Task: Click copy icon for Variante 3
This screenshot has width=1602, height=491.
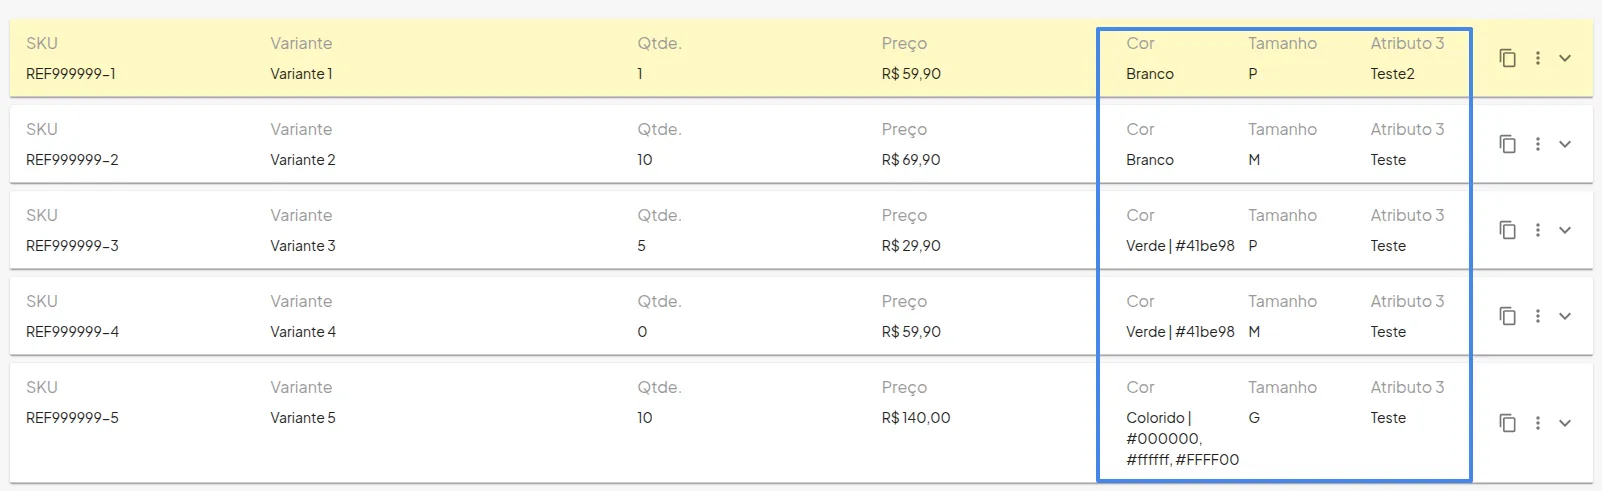Action: (1507, 230)
